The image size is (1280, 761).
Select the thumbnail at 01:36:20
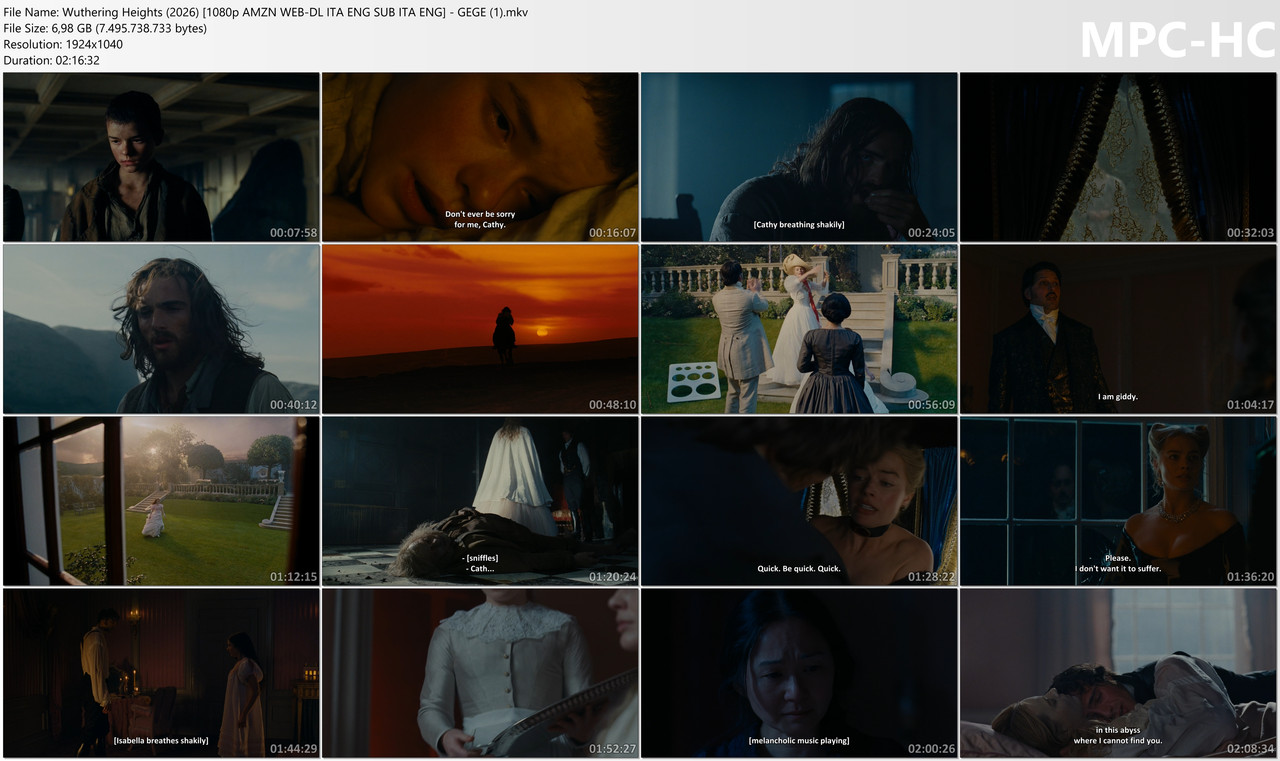tap(1118, 501)
